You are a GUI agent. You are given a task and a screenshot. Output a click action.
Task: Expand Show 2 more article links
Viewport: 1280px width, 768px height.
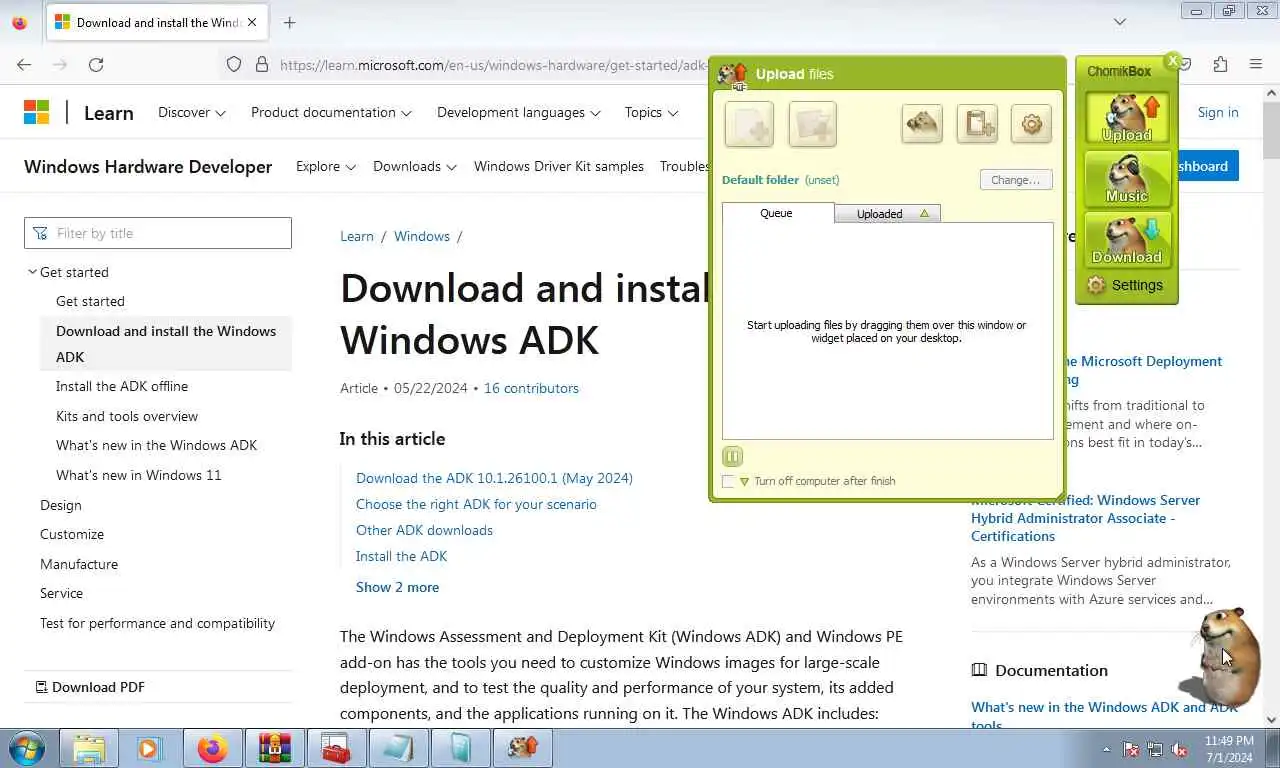pyautogui.click(x=397, y=587)
